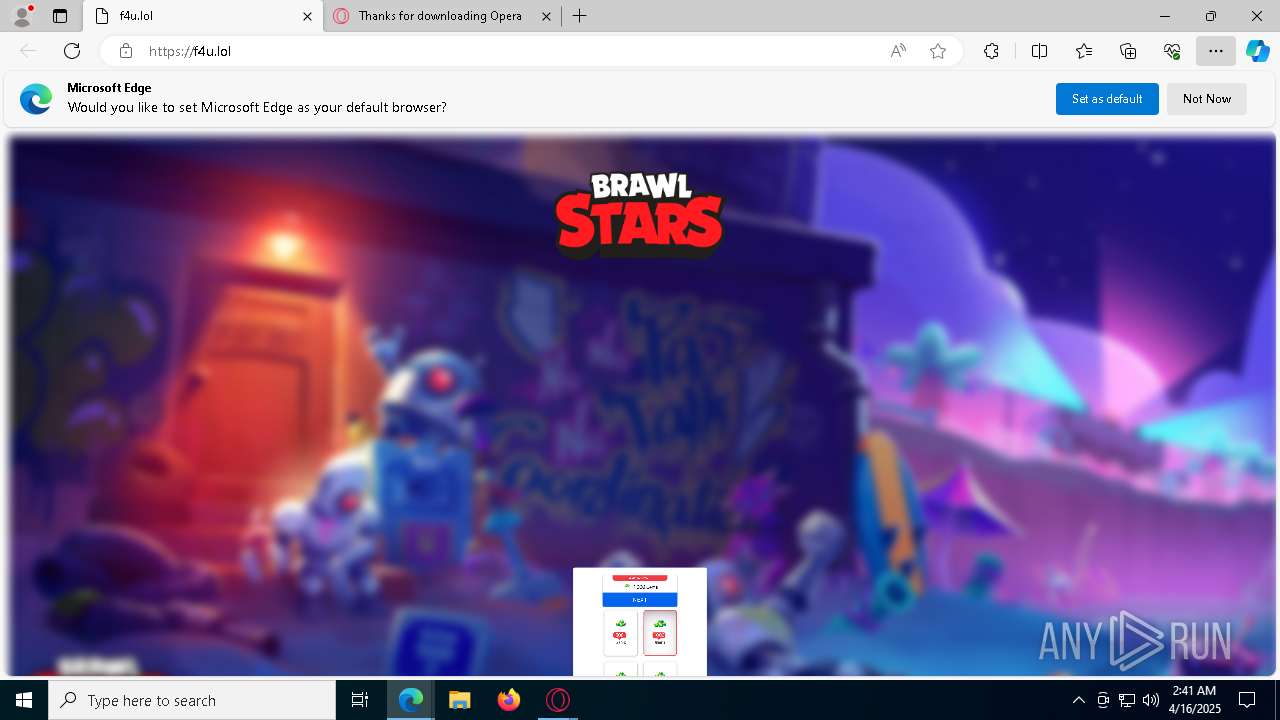The width and height of the screenshot is (1280, 720).
Task: Click the Brawl Stars logo
Action: pos(640,215)
